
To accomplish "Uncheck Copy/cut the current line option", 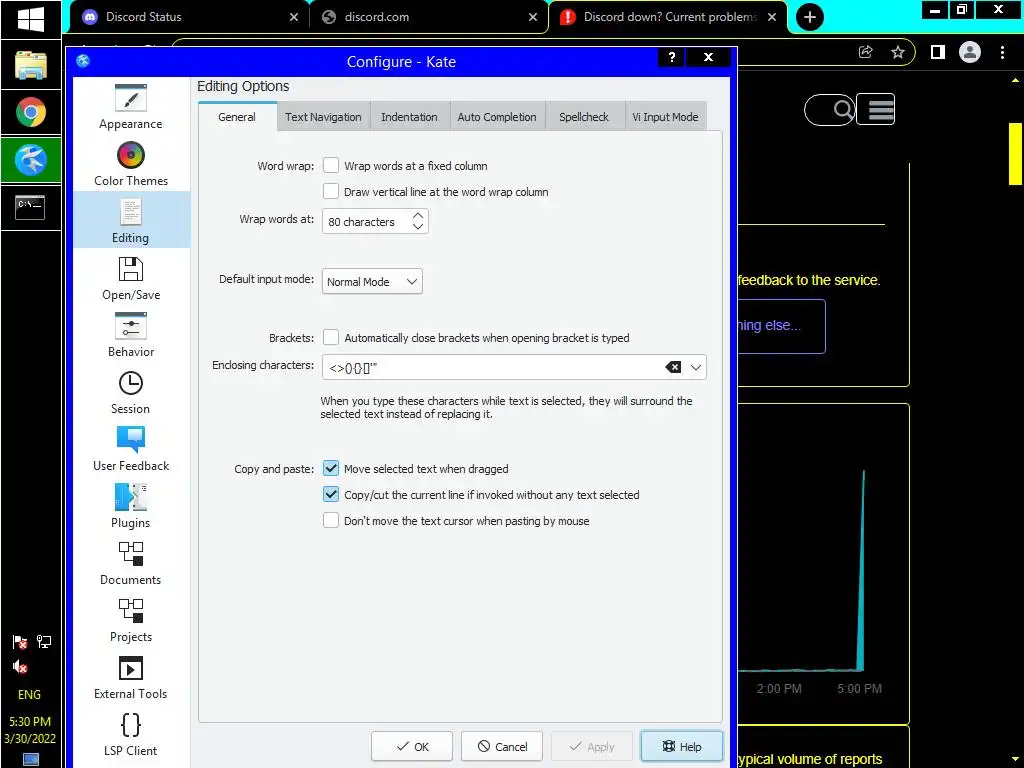I will point(331,494).
